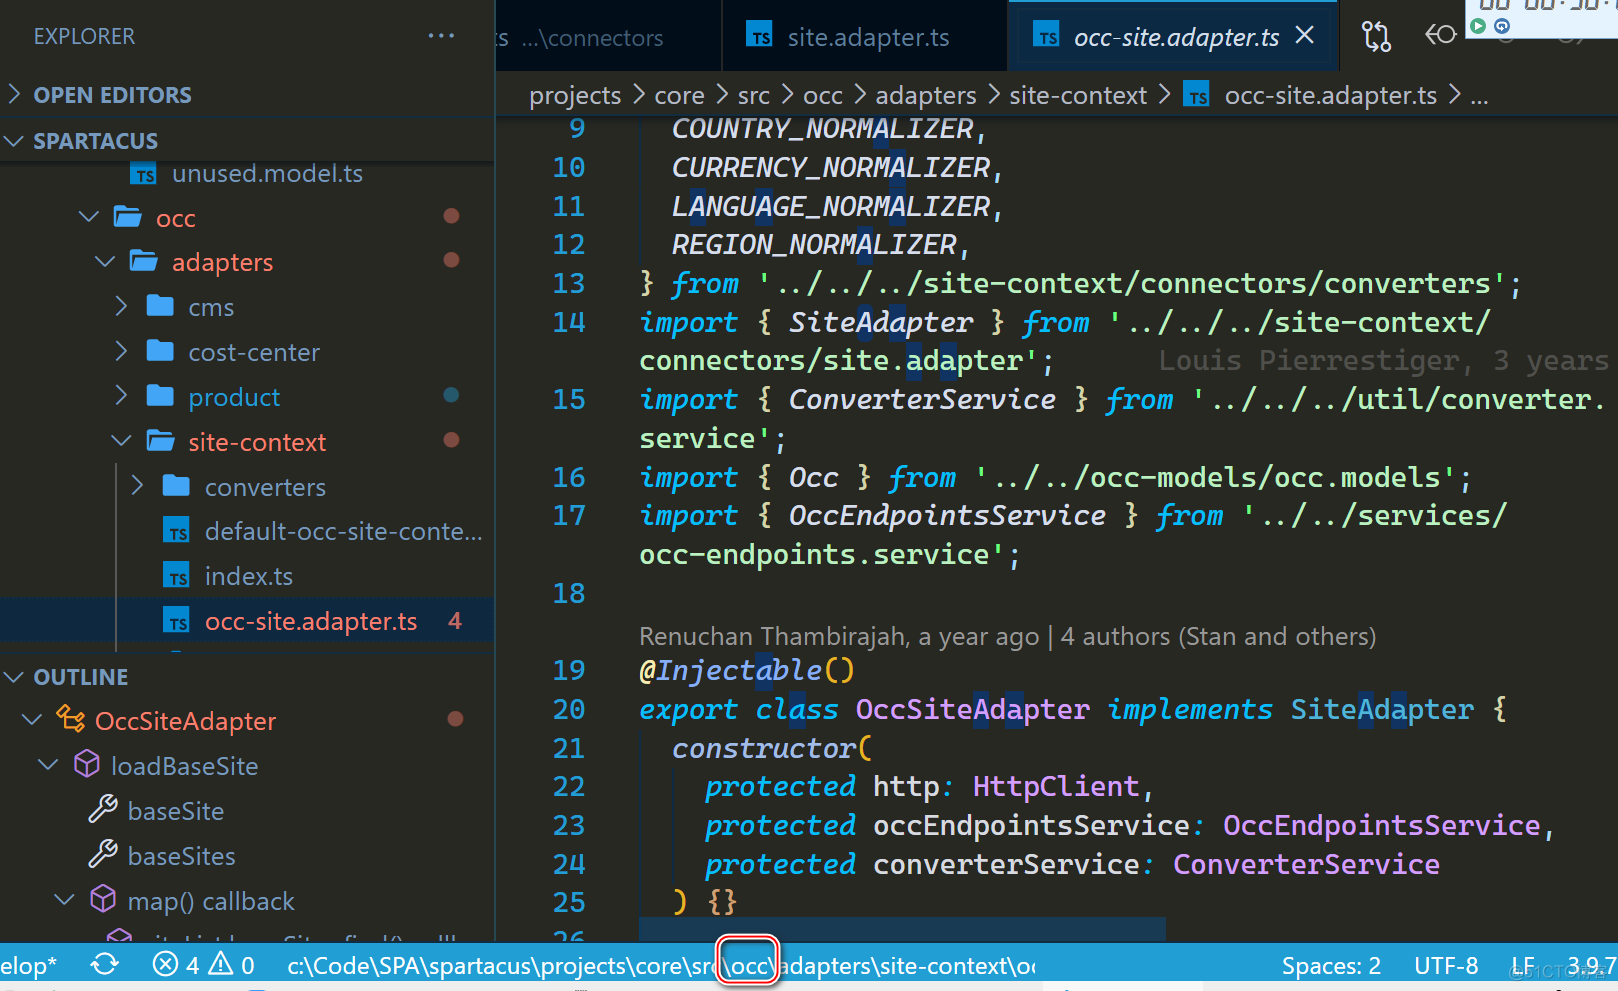Switch to the ...\connectors tab
The image size is (1618, 991).
click(x=608, y=36)
